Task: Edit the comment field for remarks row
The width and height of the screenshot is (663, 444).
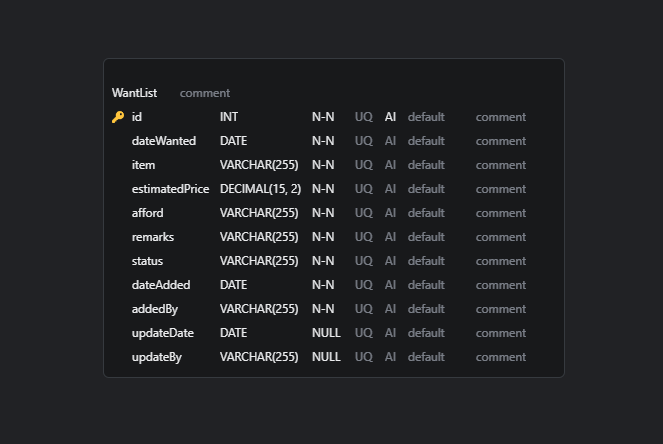Action: [x=501, y=237]
